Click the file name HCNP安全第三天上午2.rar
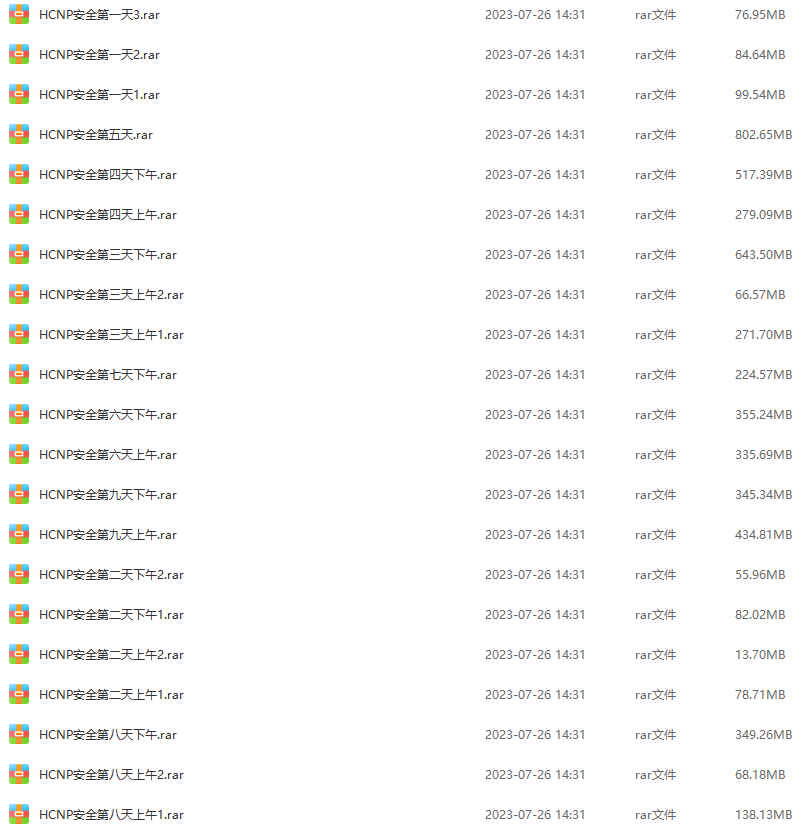Image resolution: width=802 pixels, height=831 pixels. click(111, 295)
